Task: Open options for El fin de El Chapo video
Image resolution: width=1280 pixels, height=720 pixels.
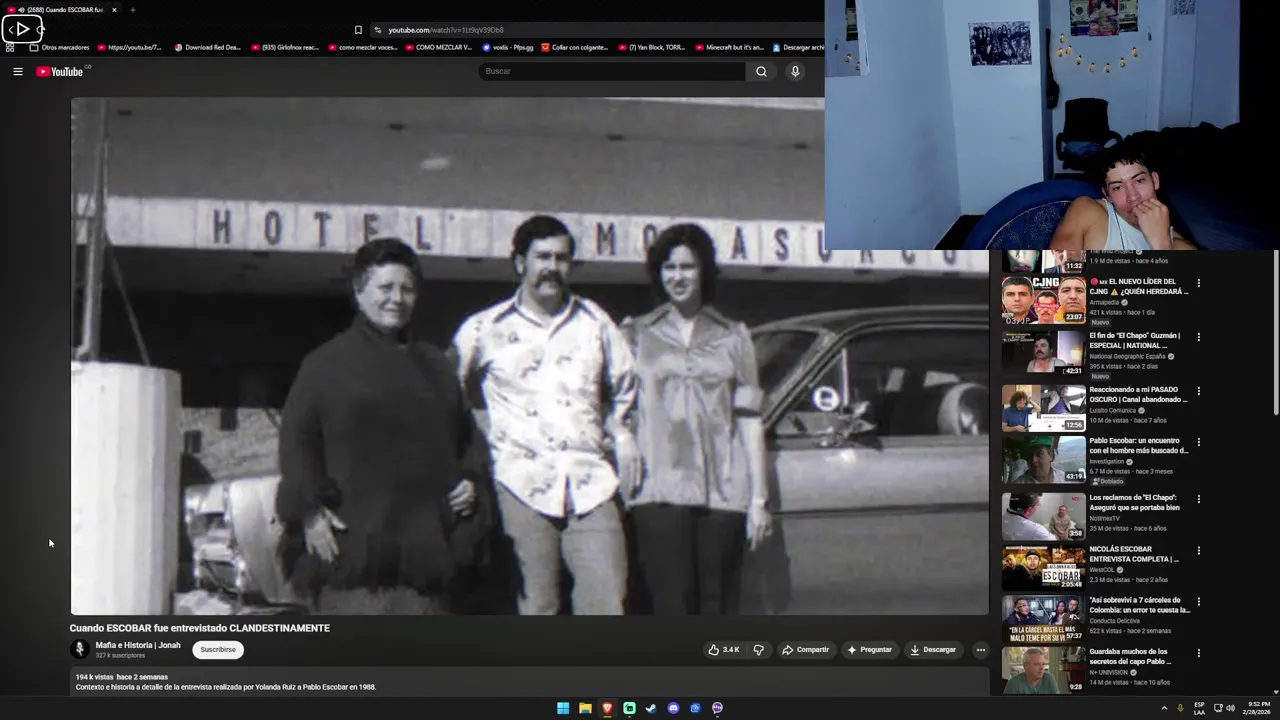Action: [x=1198, y=337]
